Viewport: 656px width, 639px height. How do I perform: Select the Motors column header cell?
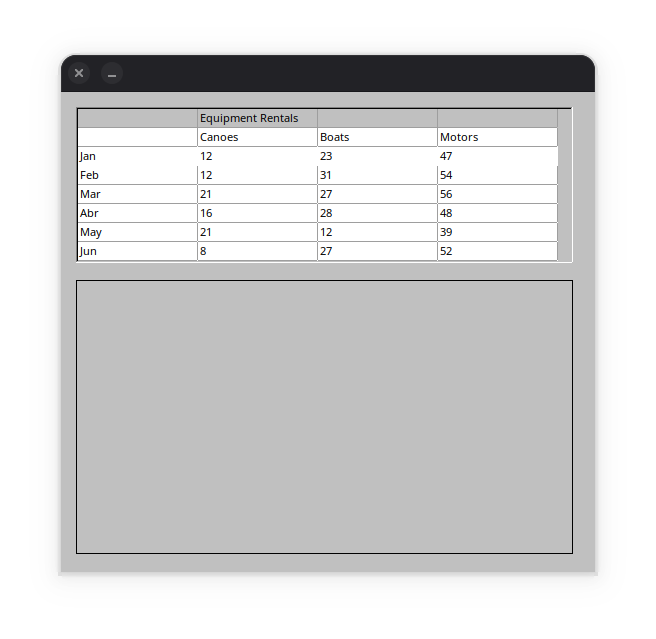point(497,137)
